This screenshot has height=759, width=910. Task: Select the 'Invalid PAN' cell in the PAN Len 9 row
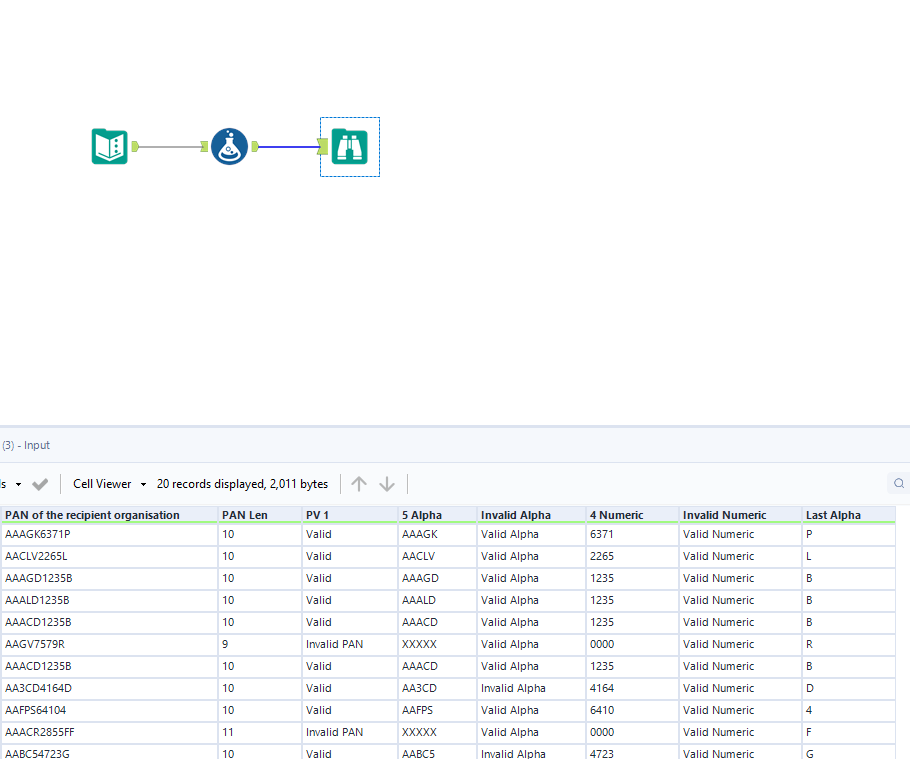pyautogui.click(x=334, y=644)
